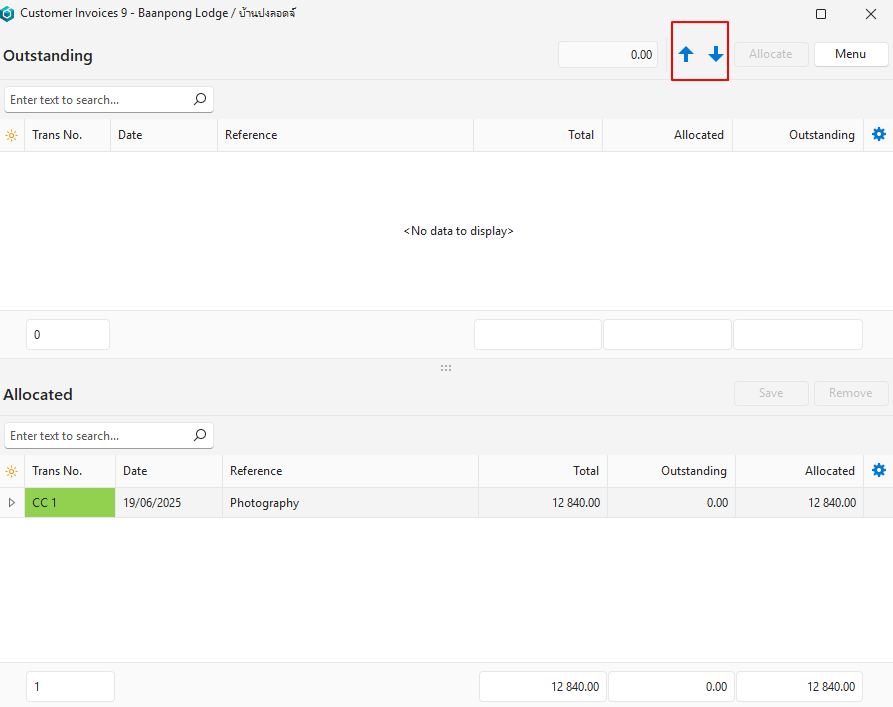Click the Remove button
The height and width of the screenshot is (707, 893).
pyautogui.click(x=850, y=393)
